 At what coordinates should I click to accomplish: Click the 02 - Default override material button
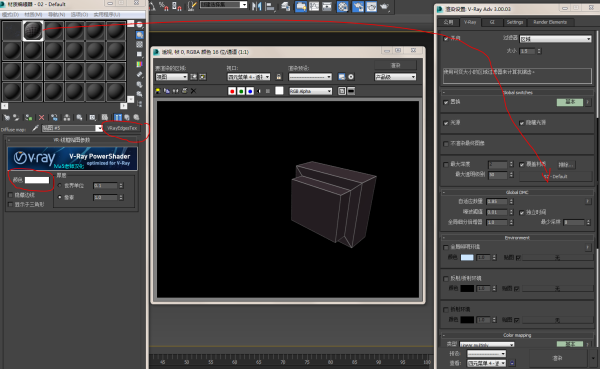tap(556, 176)
